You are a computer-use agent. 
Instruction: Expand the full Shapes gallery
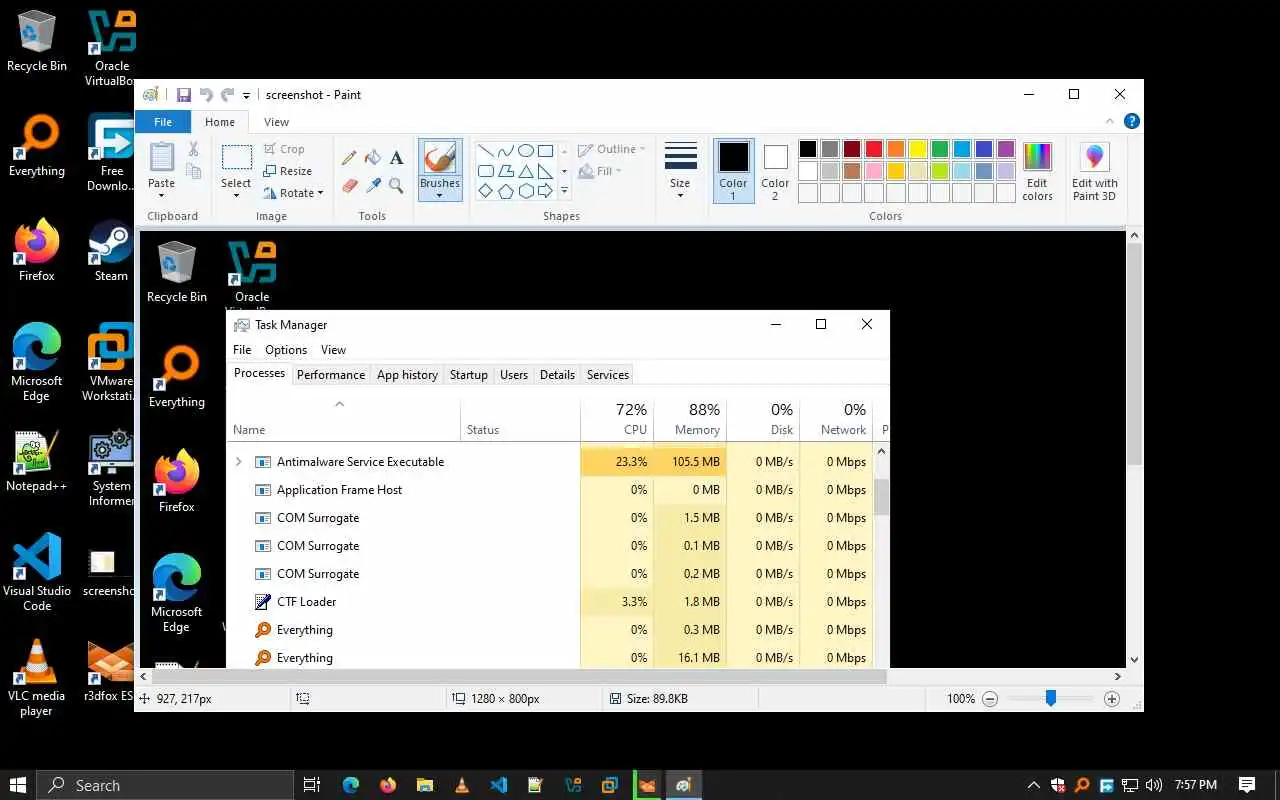click(564, 191)
